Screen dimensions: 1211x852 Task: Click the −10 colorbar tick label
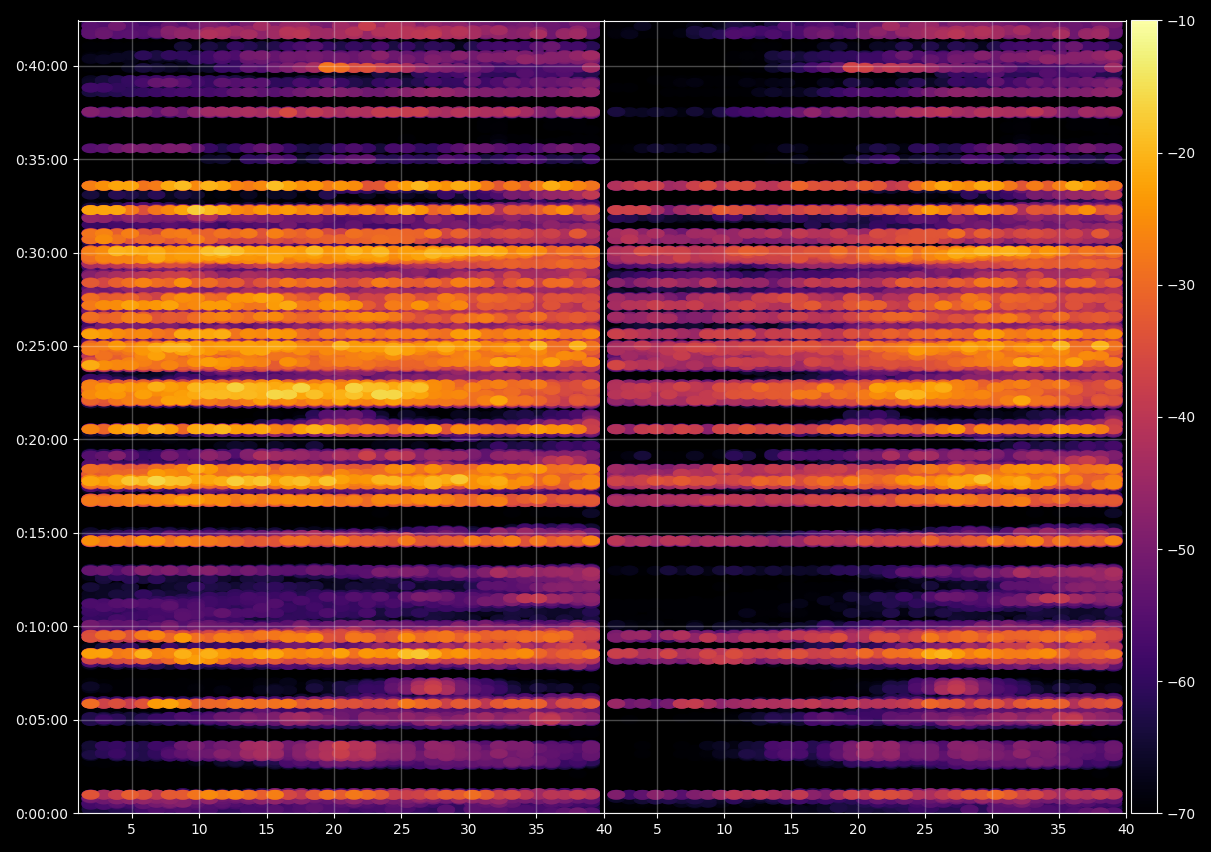click(1180, 21)
